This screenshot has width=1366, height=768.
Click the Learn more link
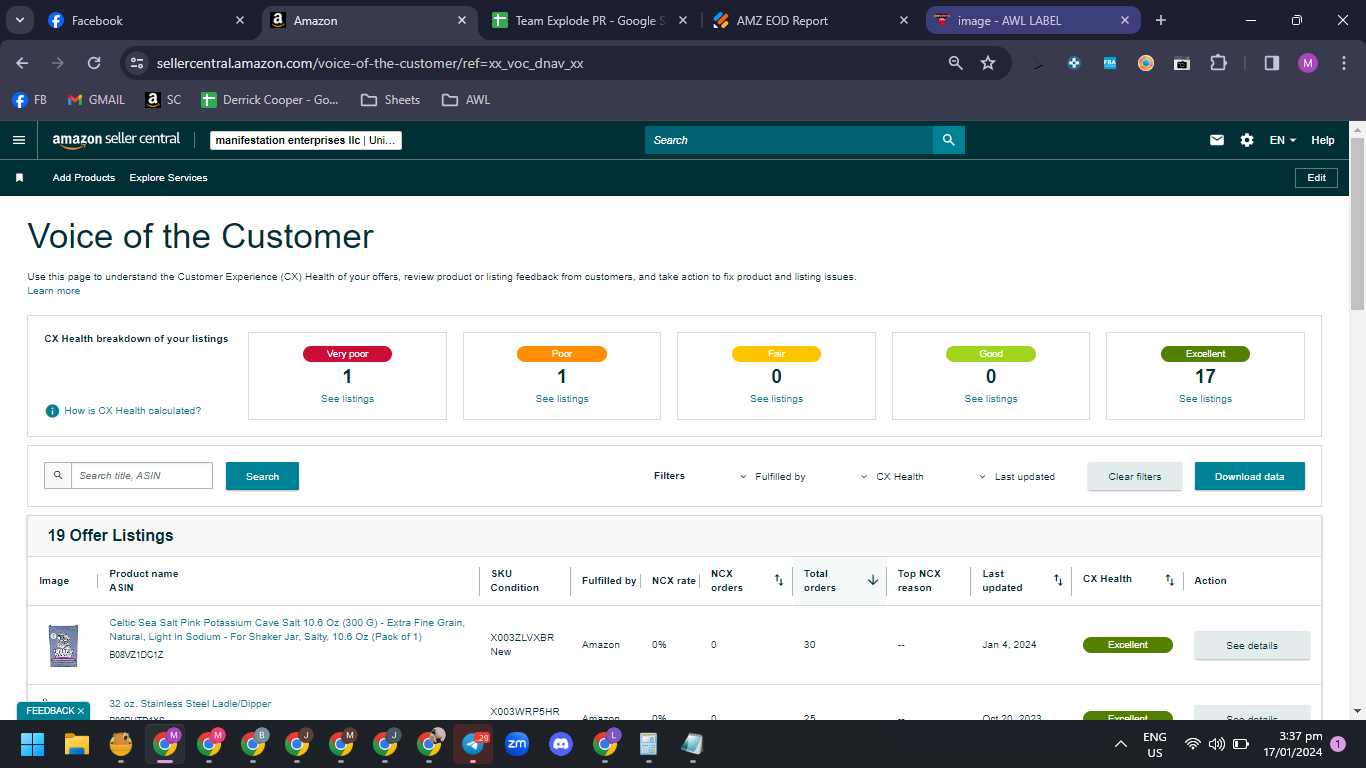(54, 291)
